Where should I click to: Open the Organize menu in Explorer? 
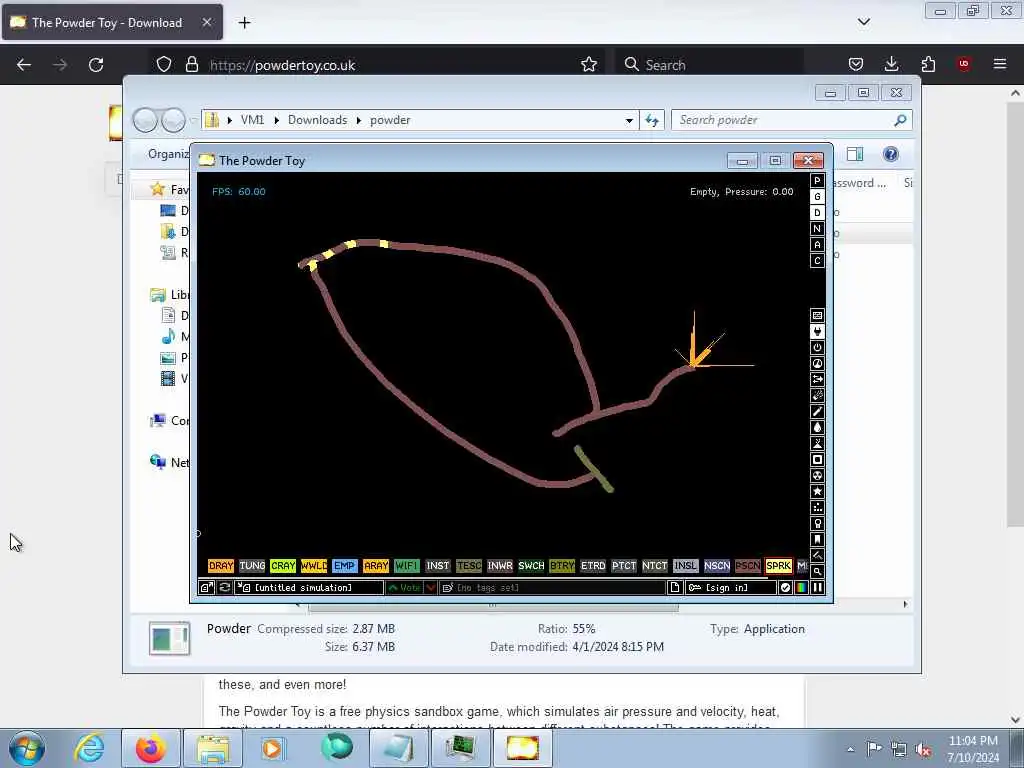[x=168, y=153]
